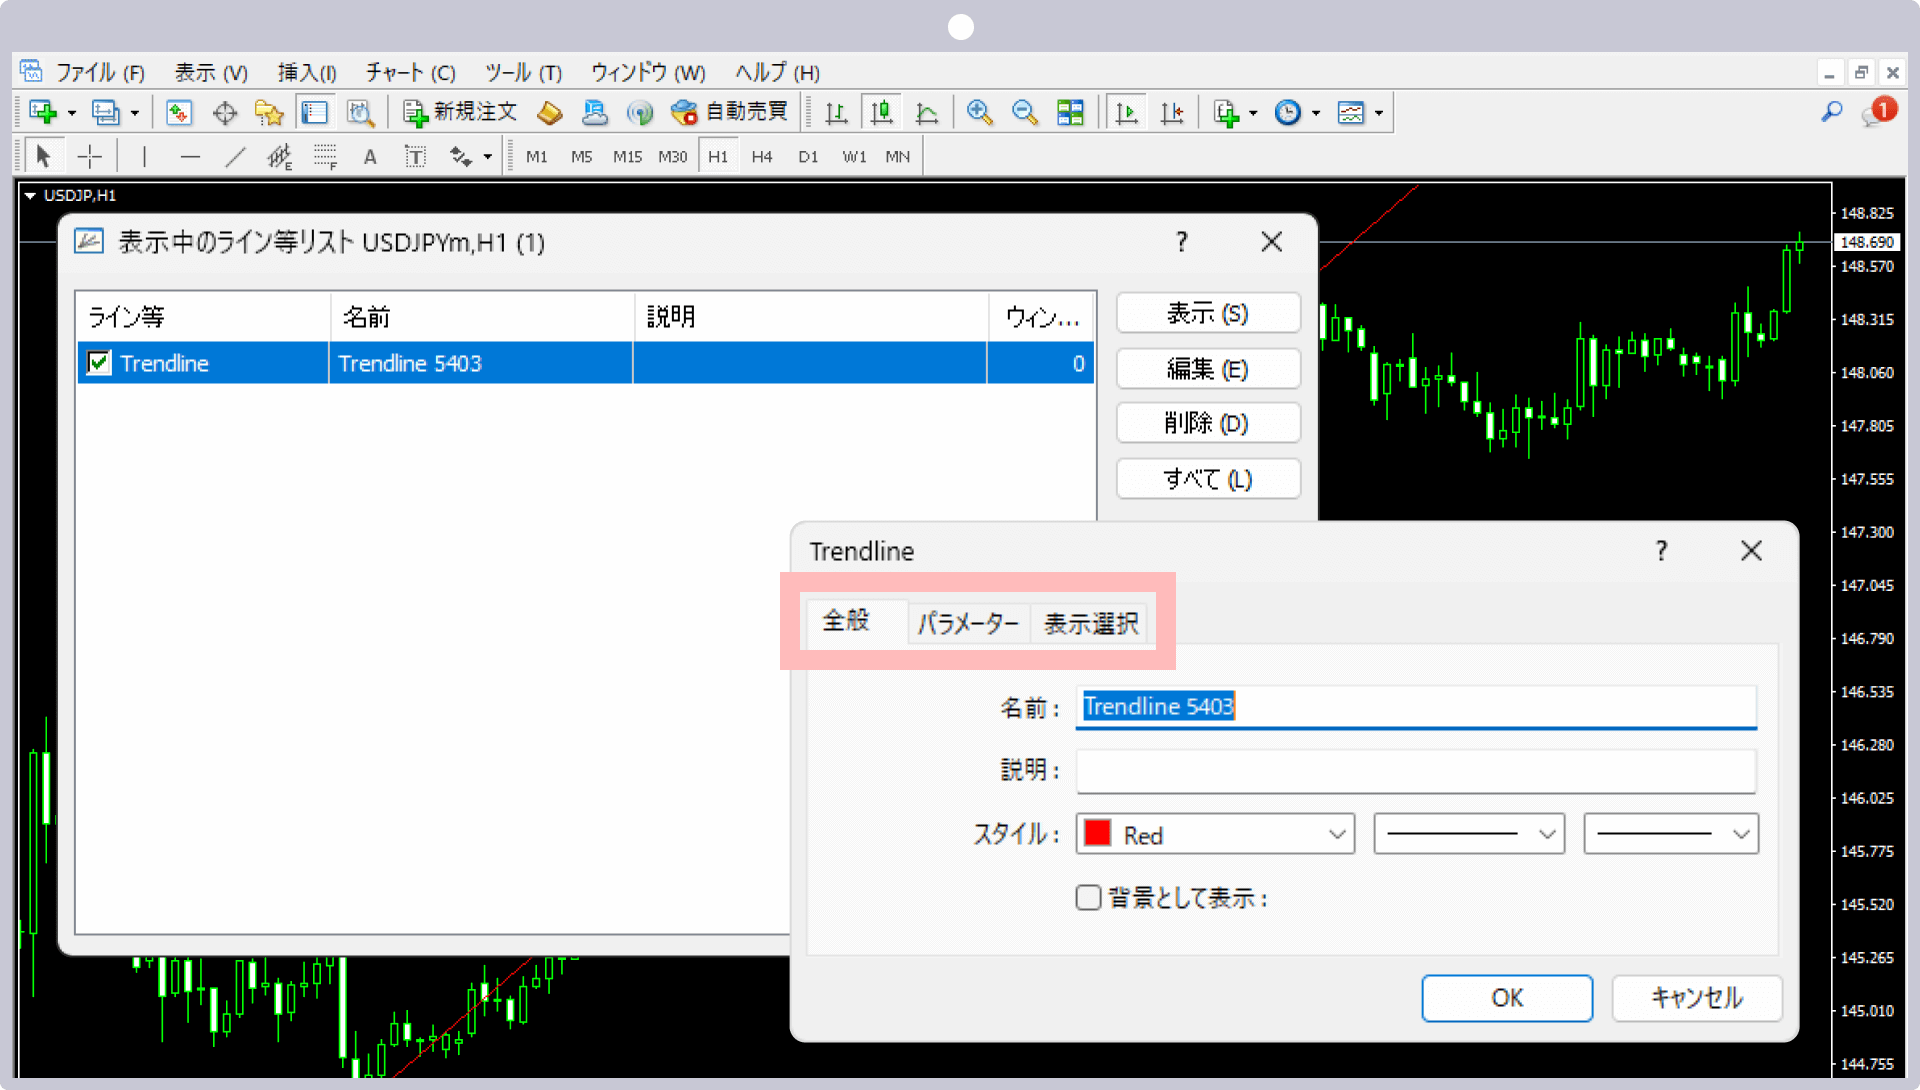Switch chart to candlesticks icon
This screenshot has width=1920, height=1090.
pyautogui.click(x=881, y=113)
